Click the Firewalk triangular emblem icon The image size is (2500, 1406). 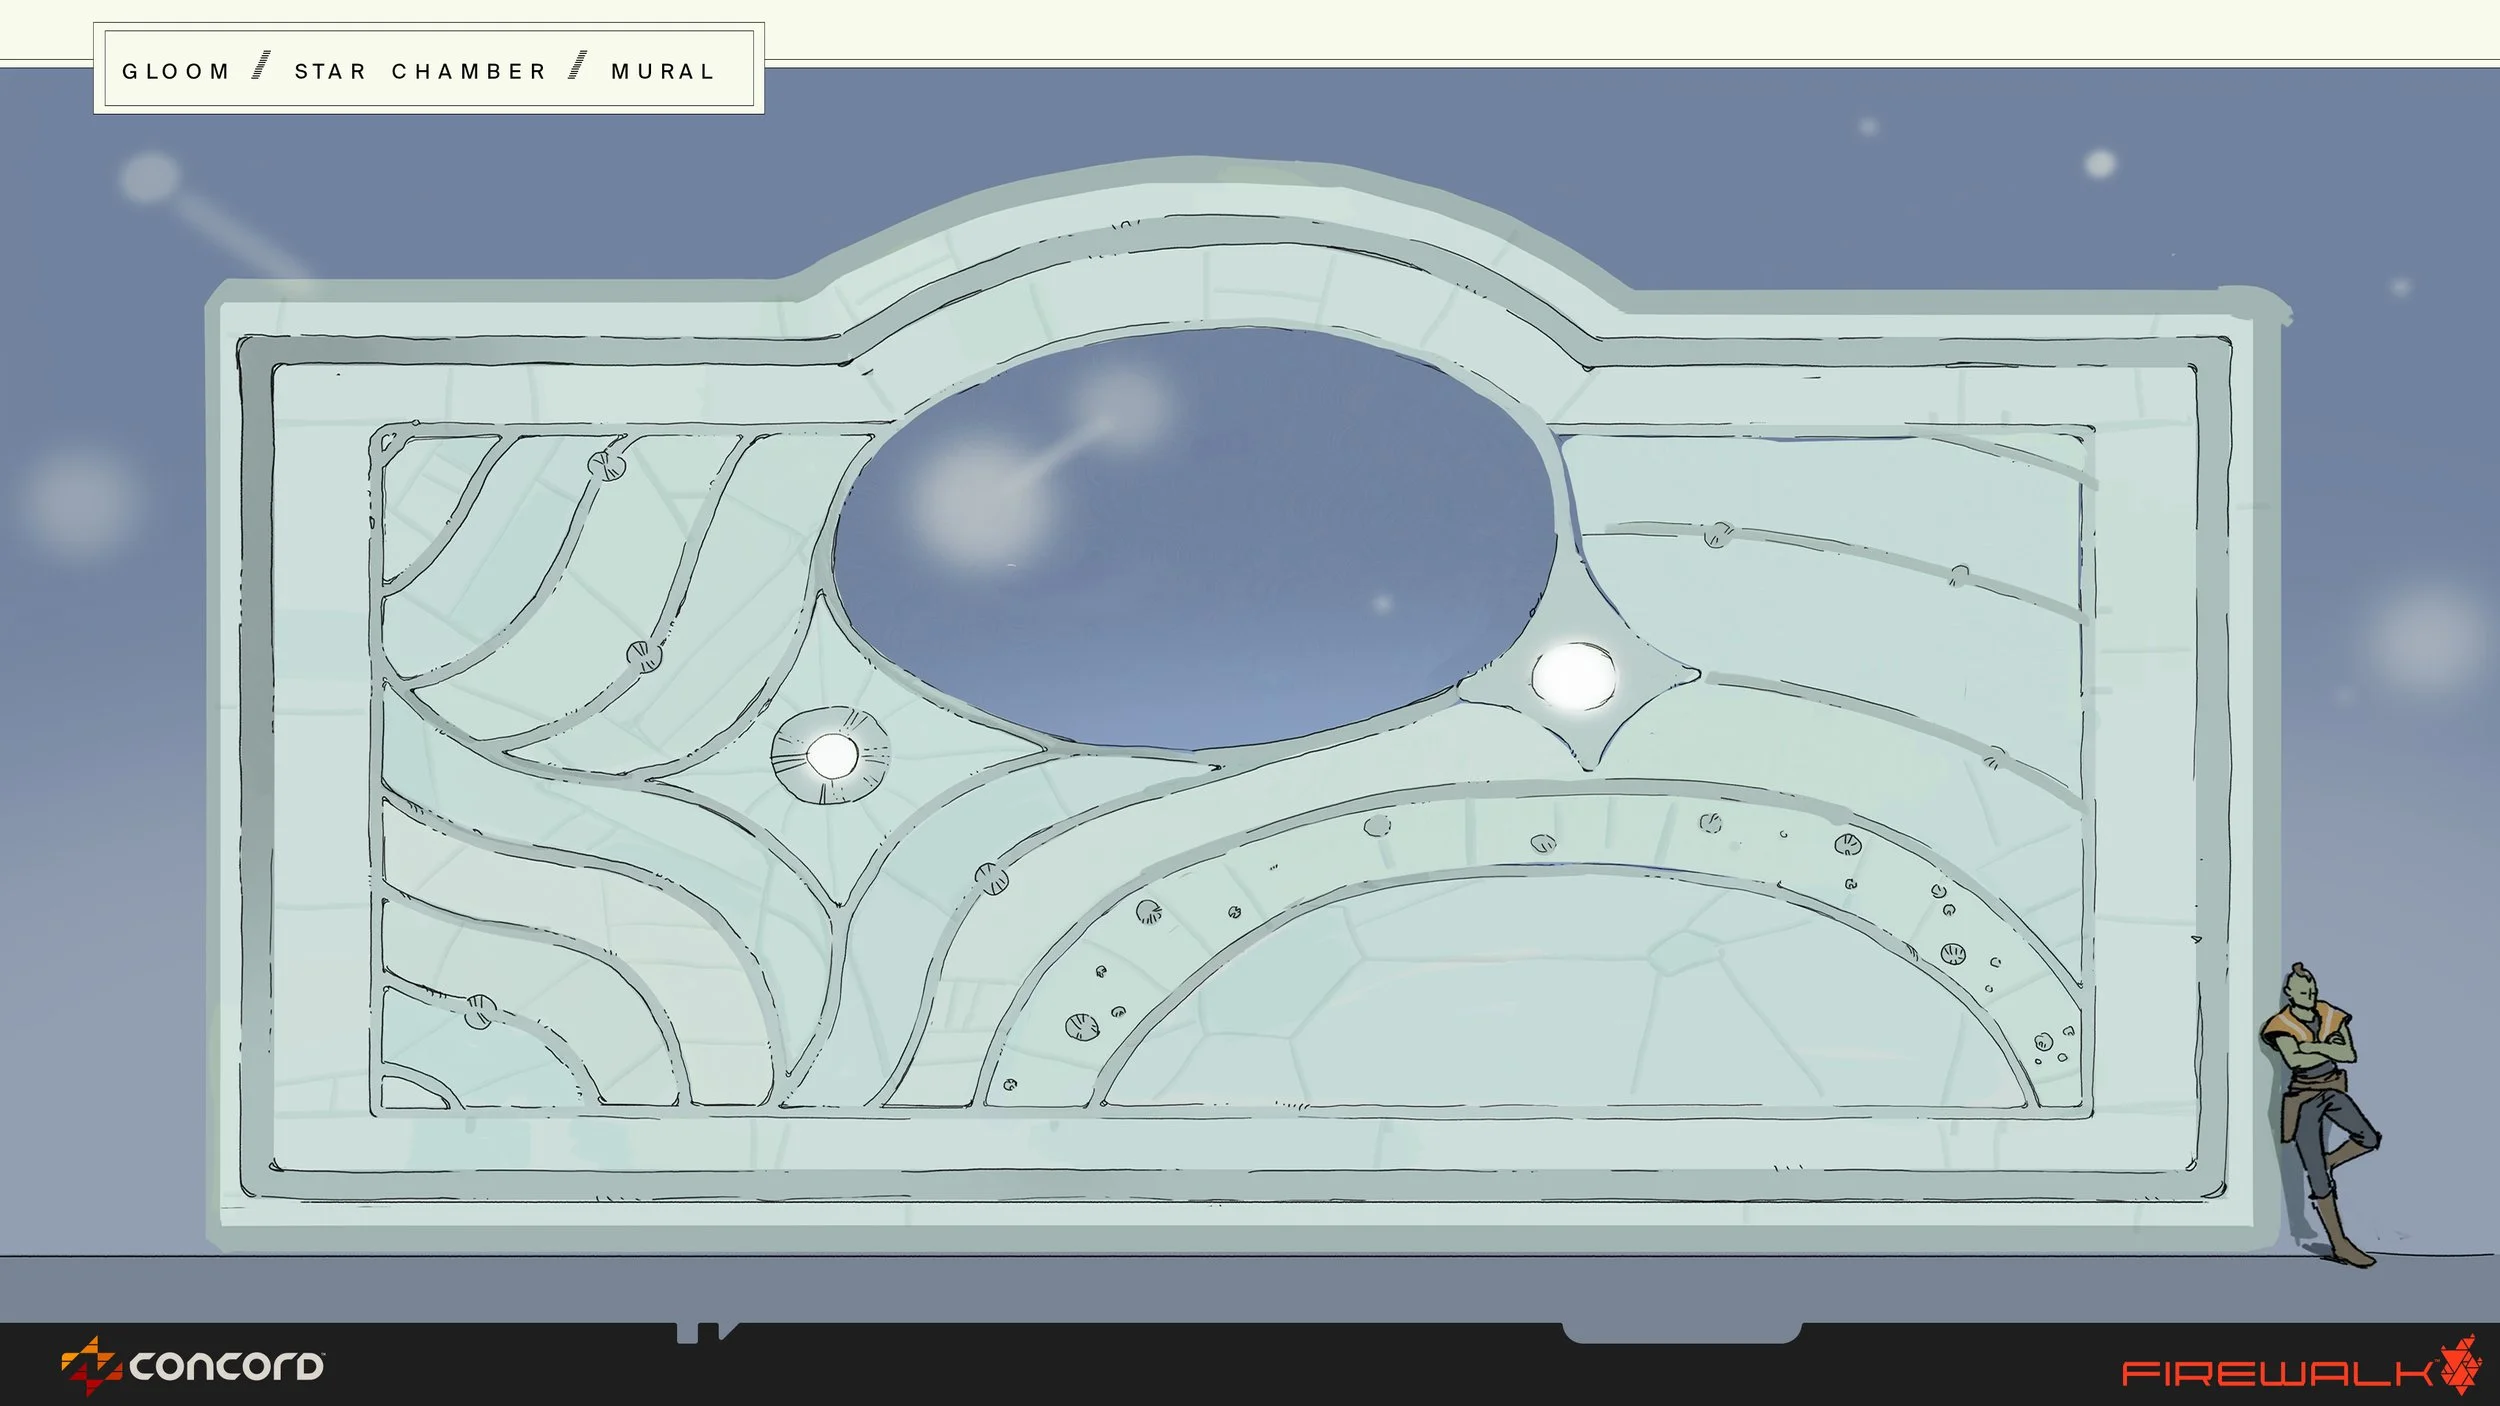pyautogui.click(x=2461, y=1366)
